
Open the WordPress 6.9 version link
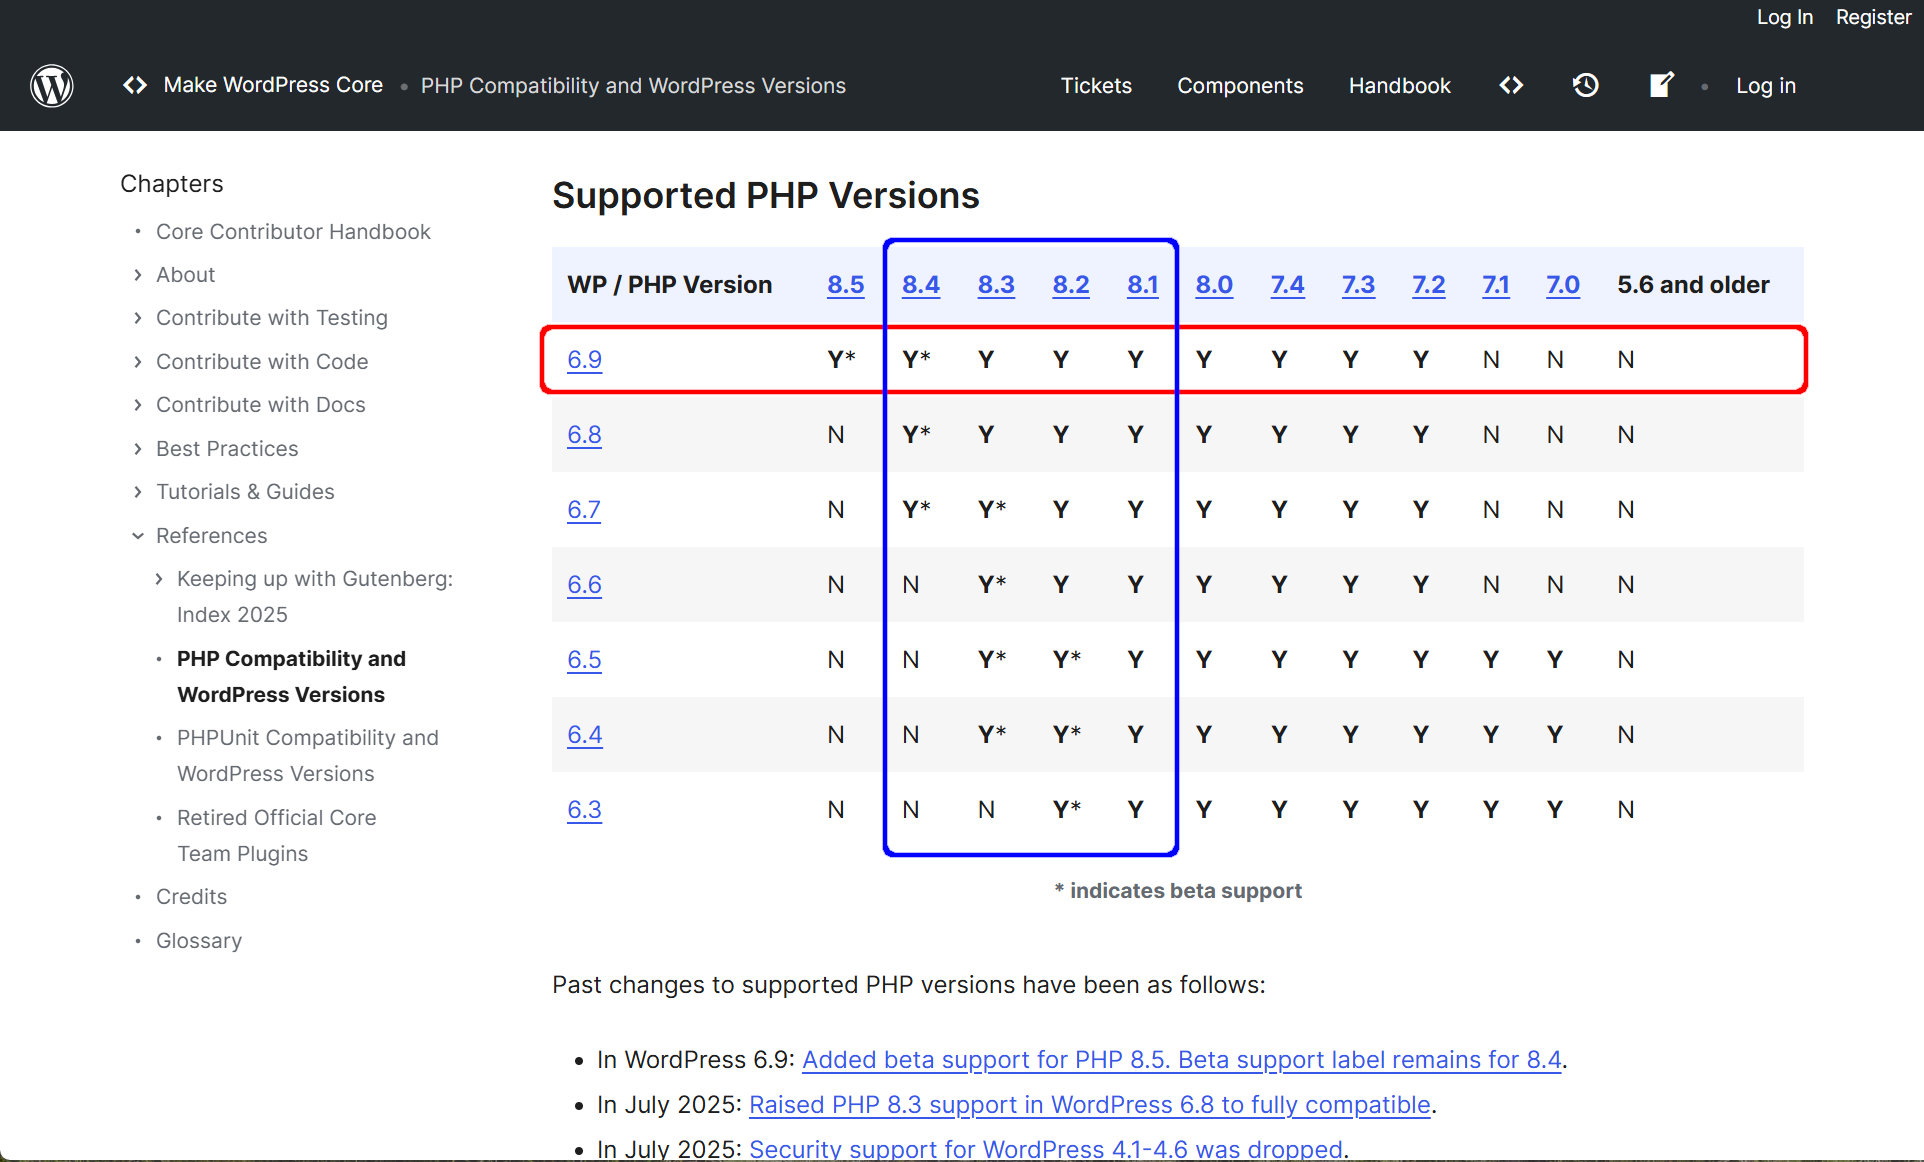(x=584, y=360)
